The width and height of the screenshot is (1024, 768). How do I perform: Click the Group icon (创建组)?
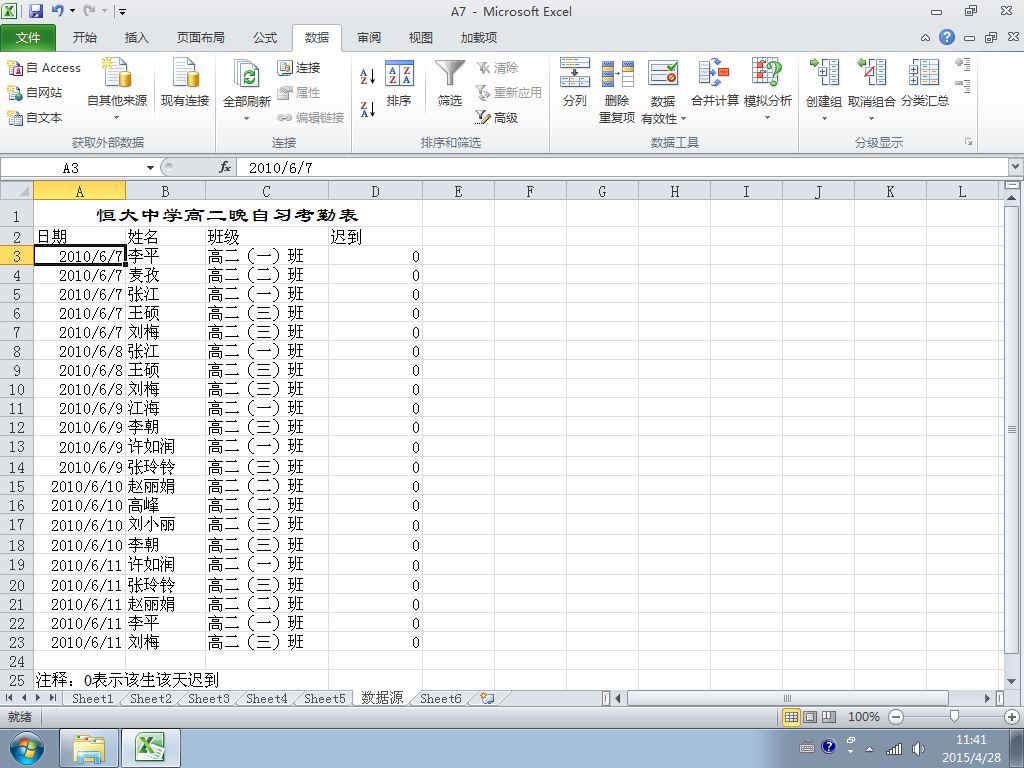pyautogui.click(x=824, y=73)
